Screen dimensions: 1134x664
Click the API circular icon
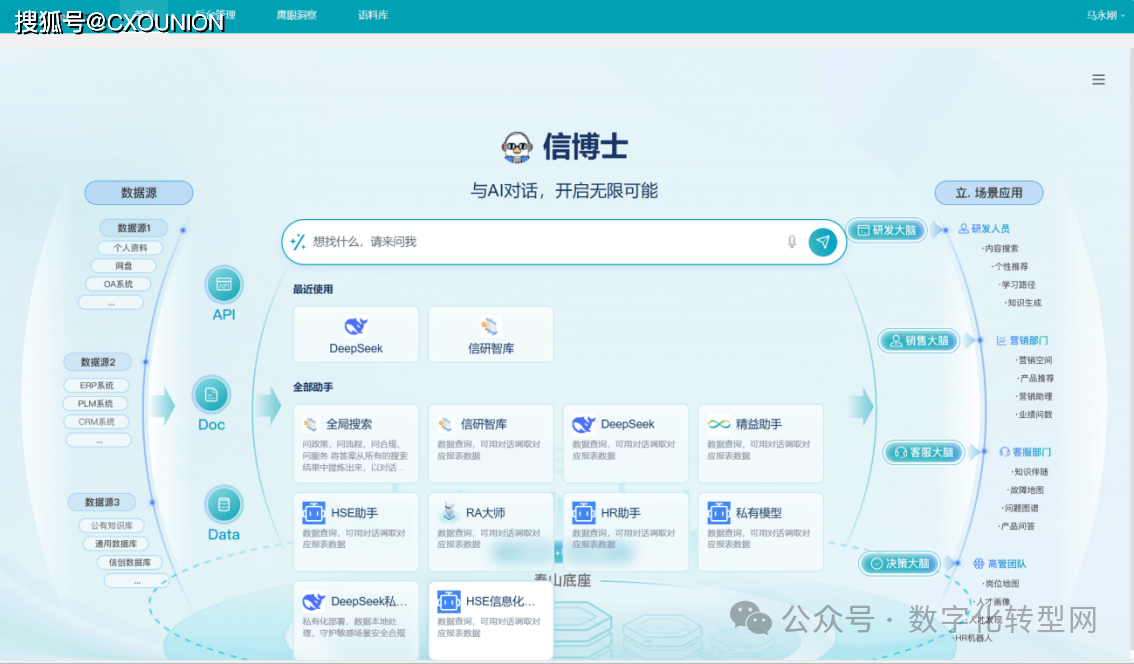[x=224, y=285]
